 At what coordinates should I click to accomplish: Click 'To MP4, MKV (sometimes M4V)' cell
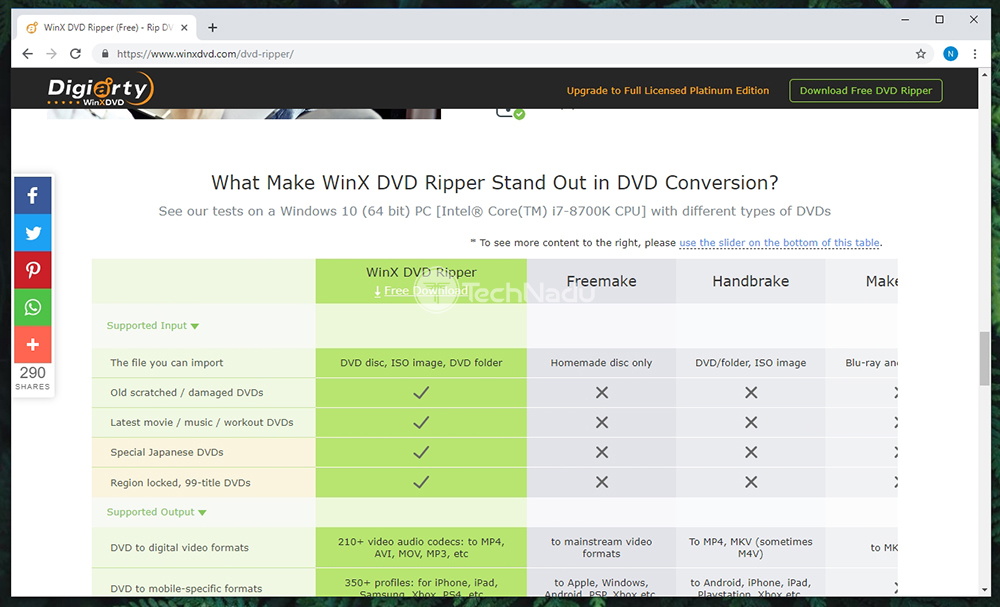pyautogui.click(x=751, y=548)
